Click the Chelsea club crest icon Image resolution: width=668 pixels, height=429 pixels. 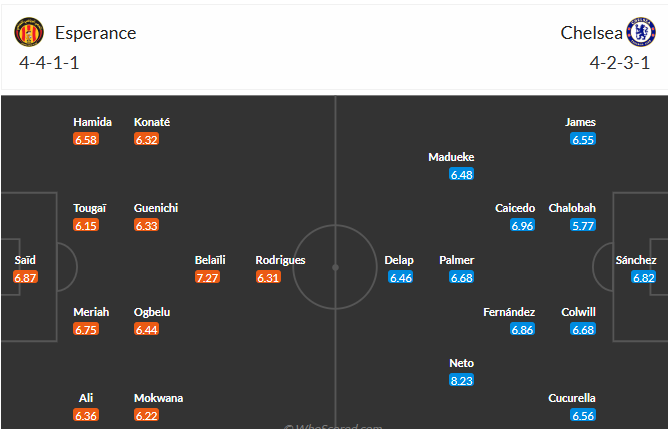[x=641, y=32]
